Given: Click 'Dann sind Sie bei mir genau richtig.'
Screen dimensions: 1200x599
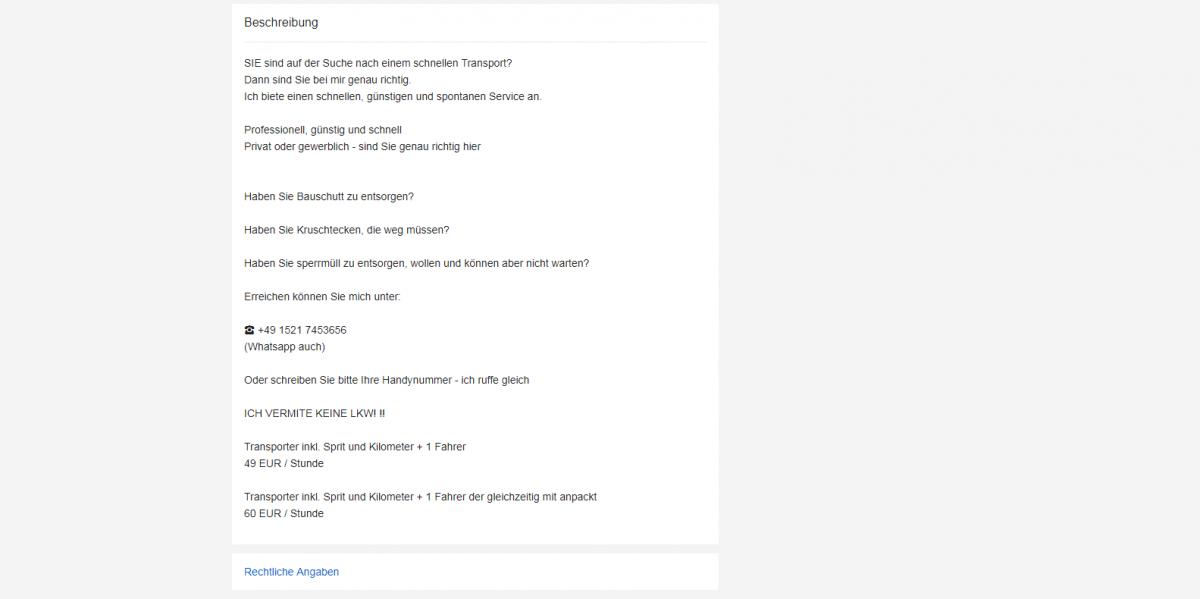Looking at the screenshot, I should [x=327, y=80].
